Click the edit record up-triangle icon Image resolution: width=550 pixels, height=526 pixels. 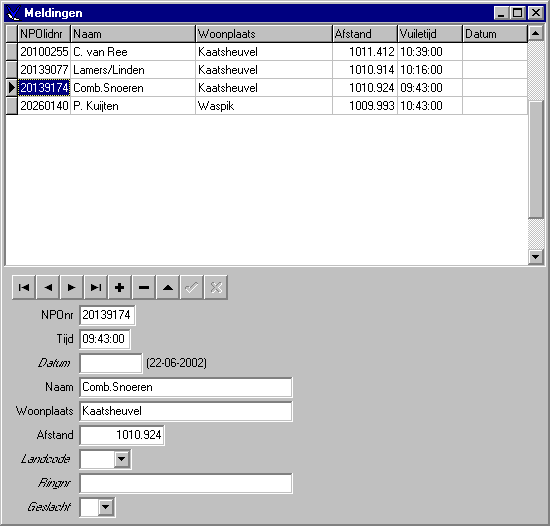coord(168,288)
